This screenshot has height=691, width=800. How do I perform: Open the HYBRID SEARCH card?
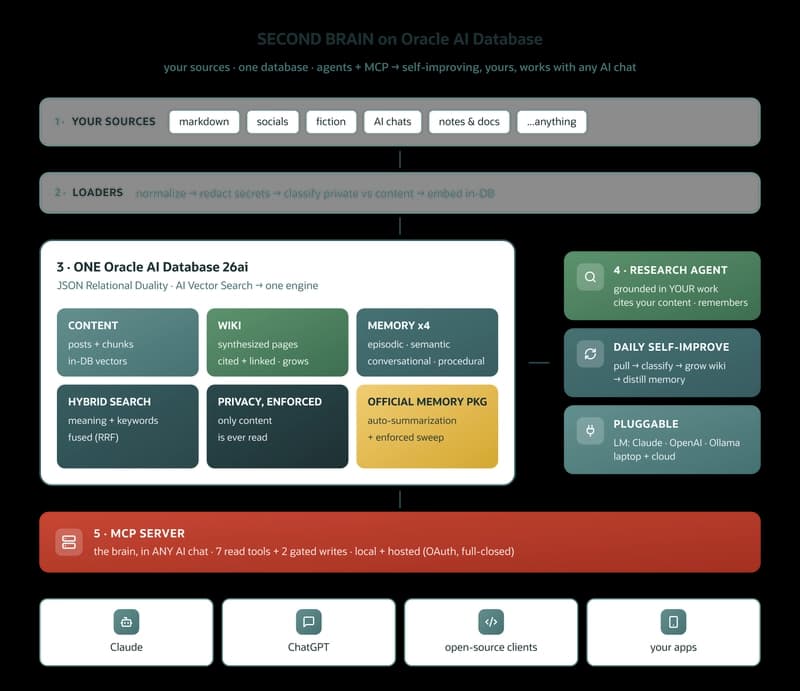[128, 427]
